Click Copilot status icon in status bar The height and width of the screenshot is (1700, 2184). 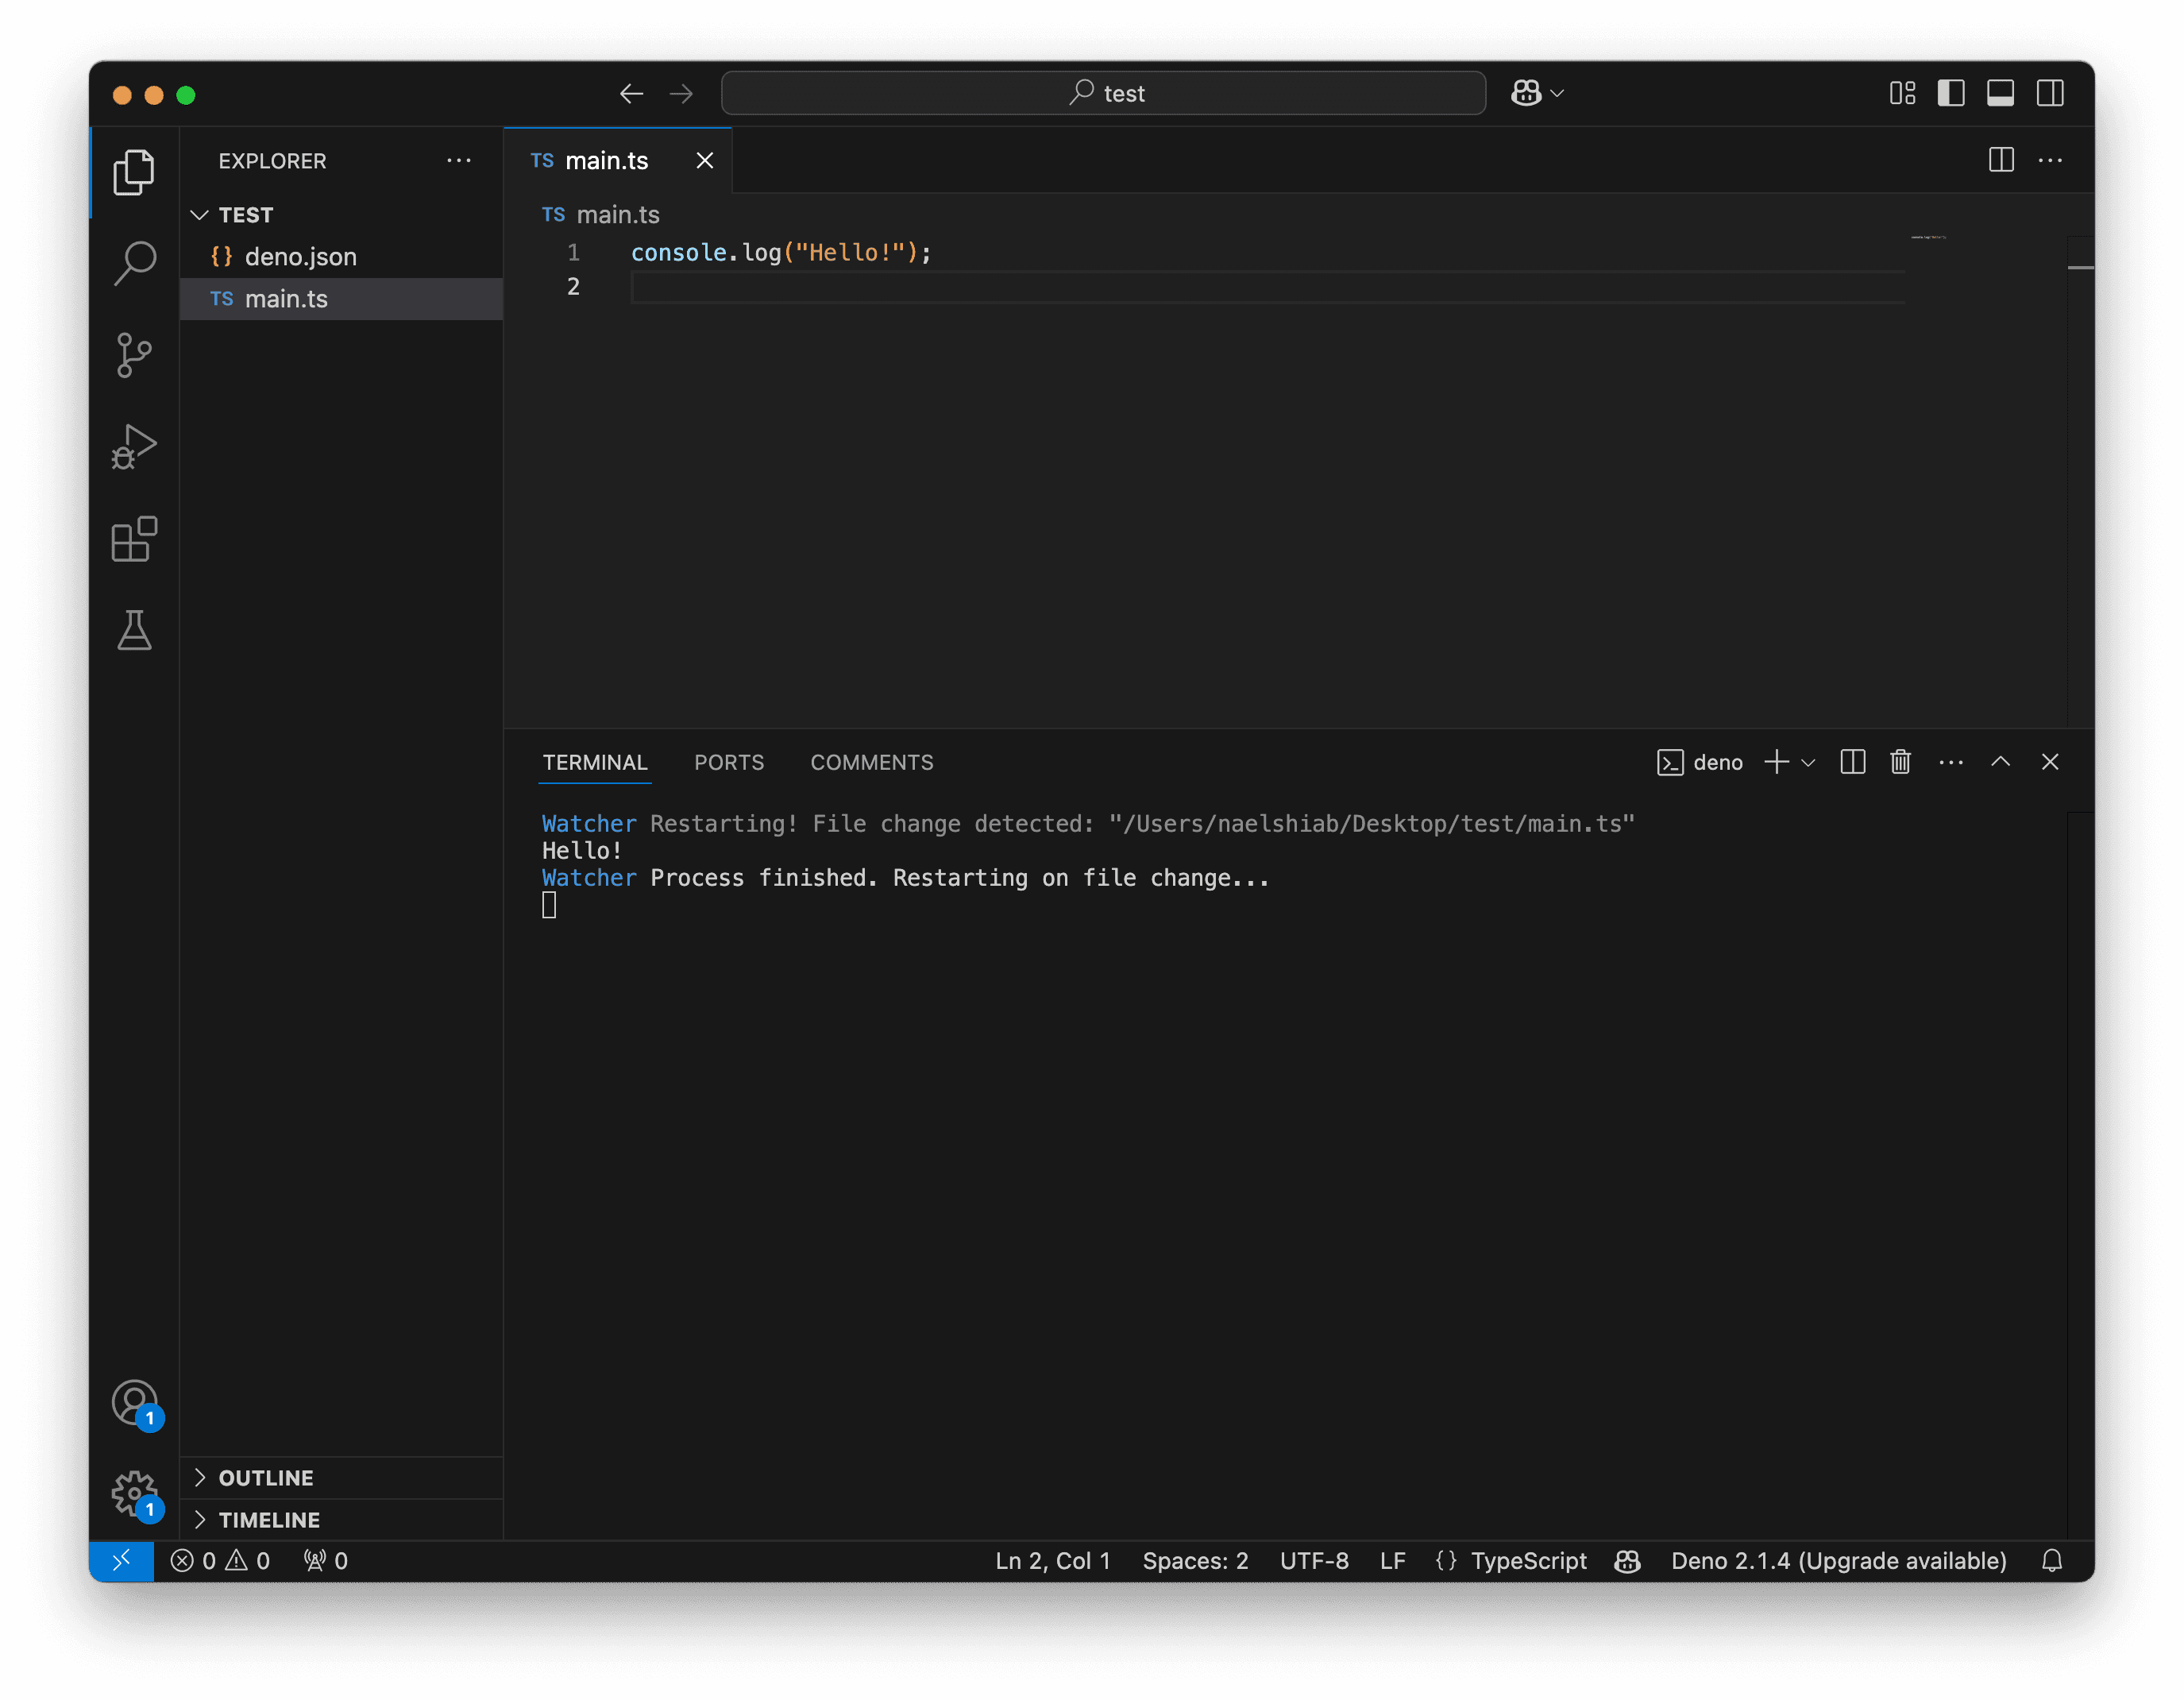pos(1627,1560)
